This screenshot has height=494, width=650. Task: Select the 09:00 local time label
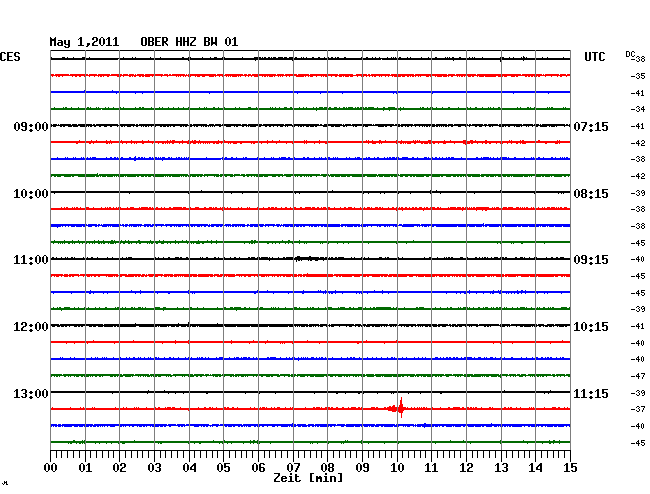[x=31, y=126]
